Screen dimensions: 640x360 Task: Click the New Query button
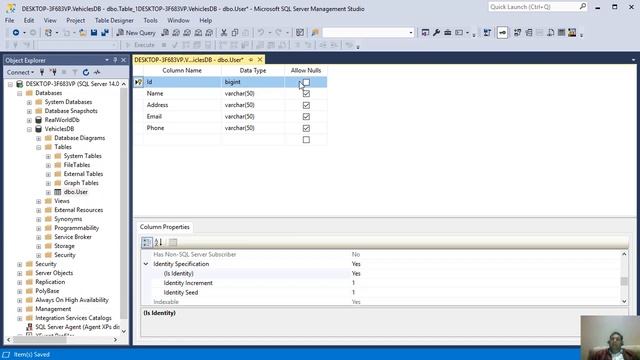click(x=136, y=33)
